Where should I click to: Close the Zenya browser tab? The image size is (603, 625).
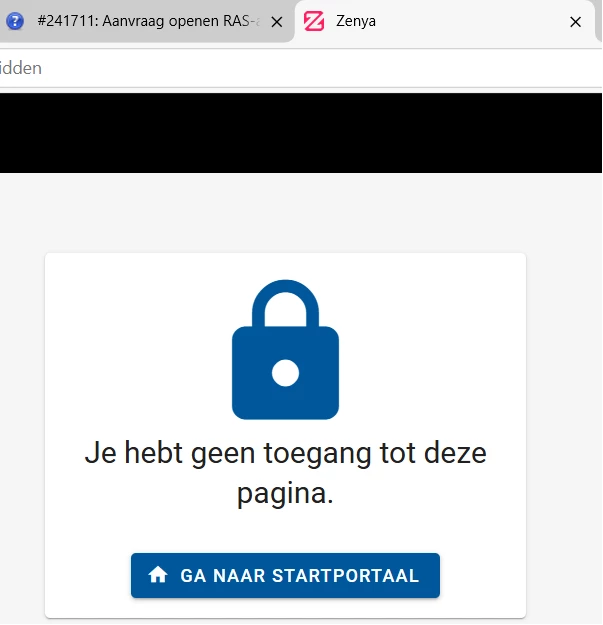(x=575, y=22)
